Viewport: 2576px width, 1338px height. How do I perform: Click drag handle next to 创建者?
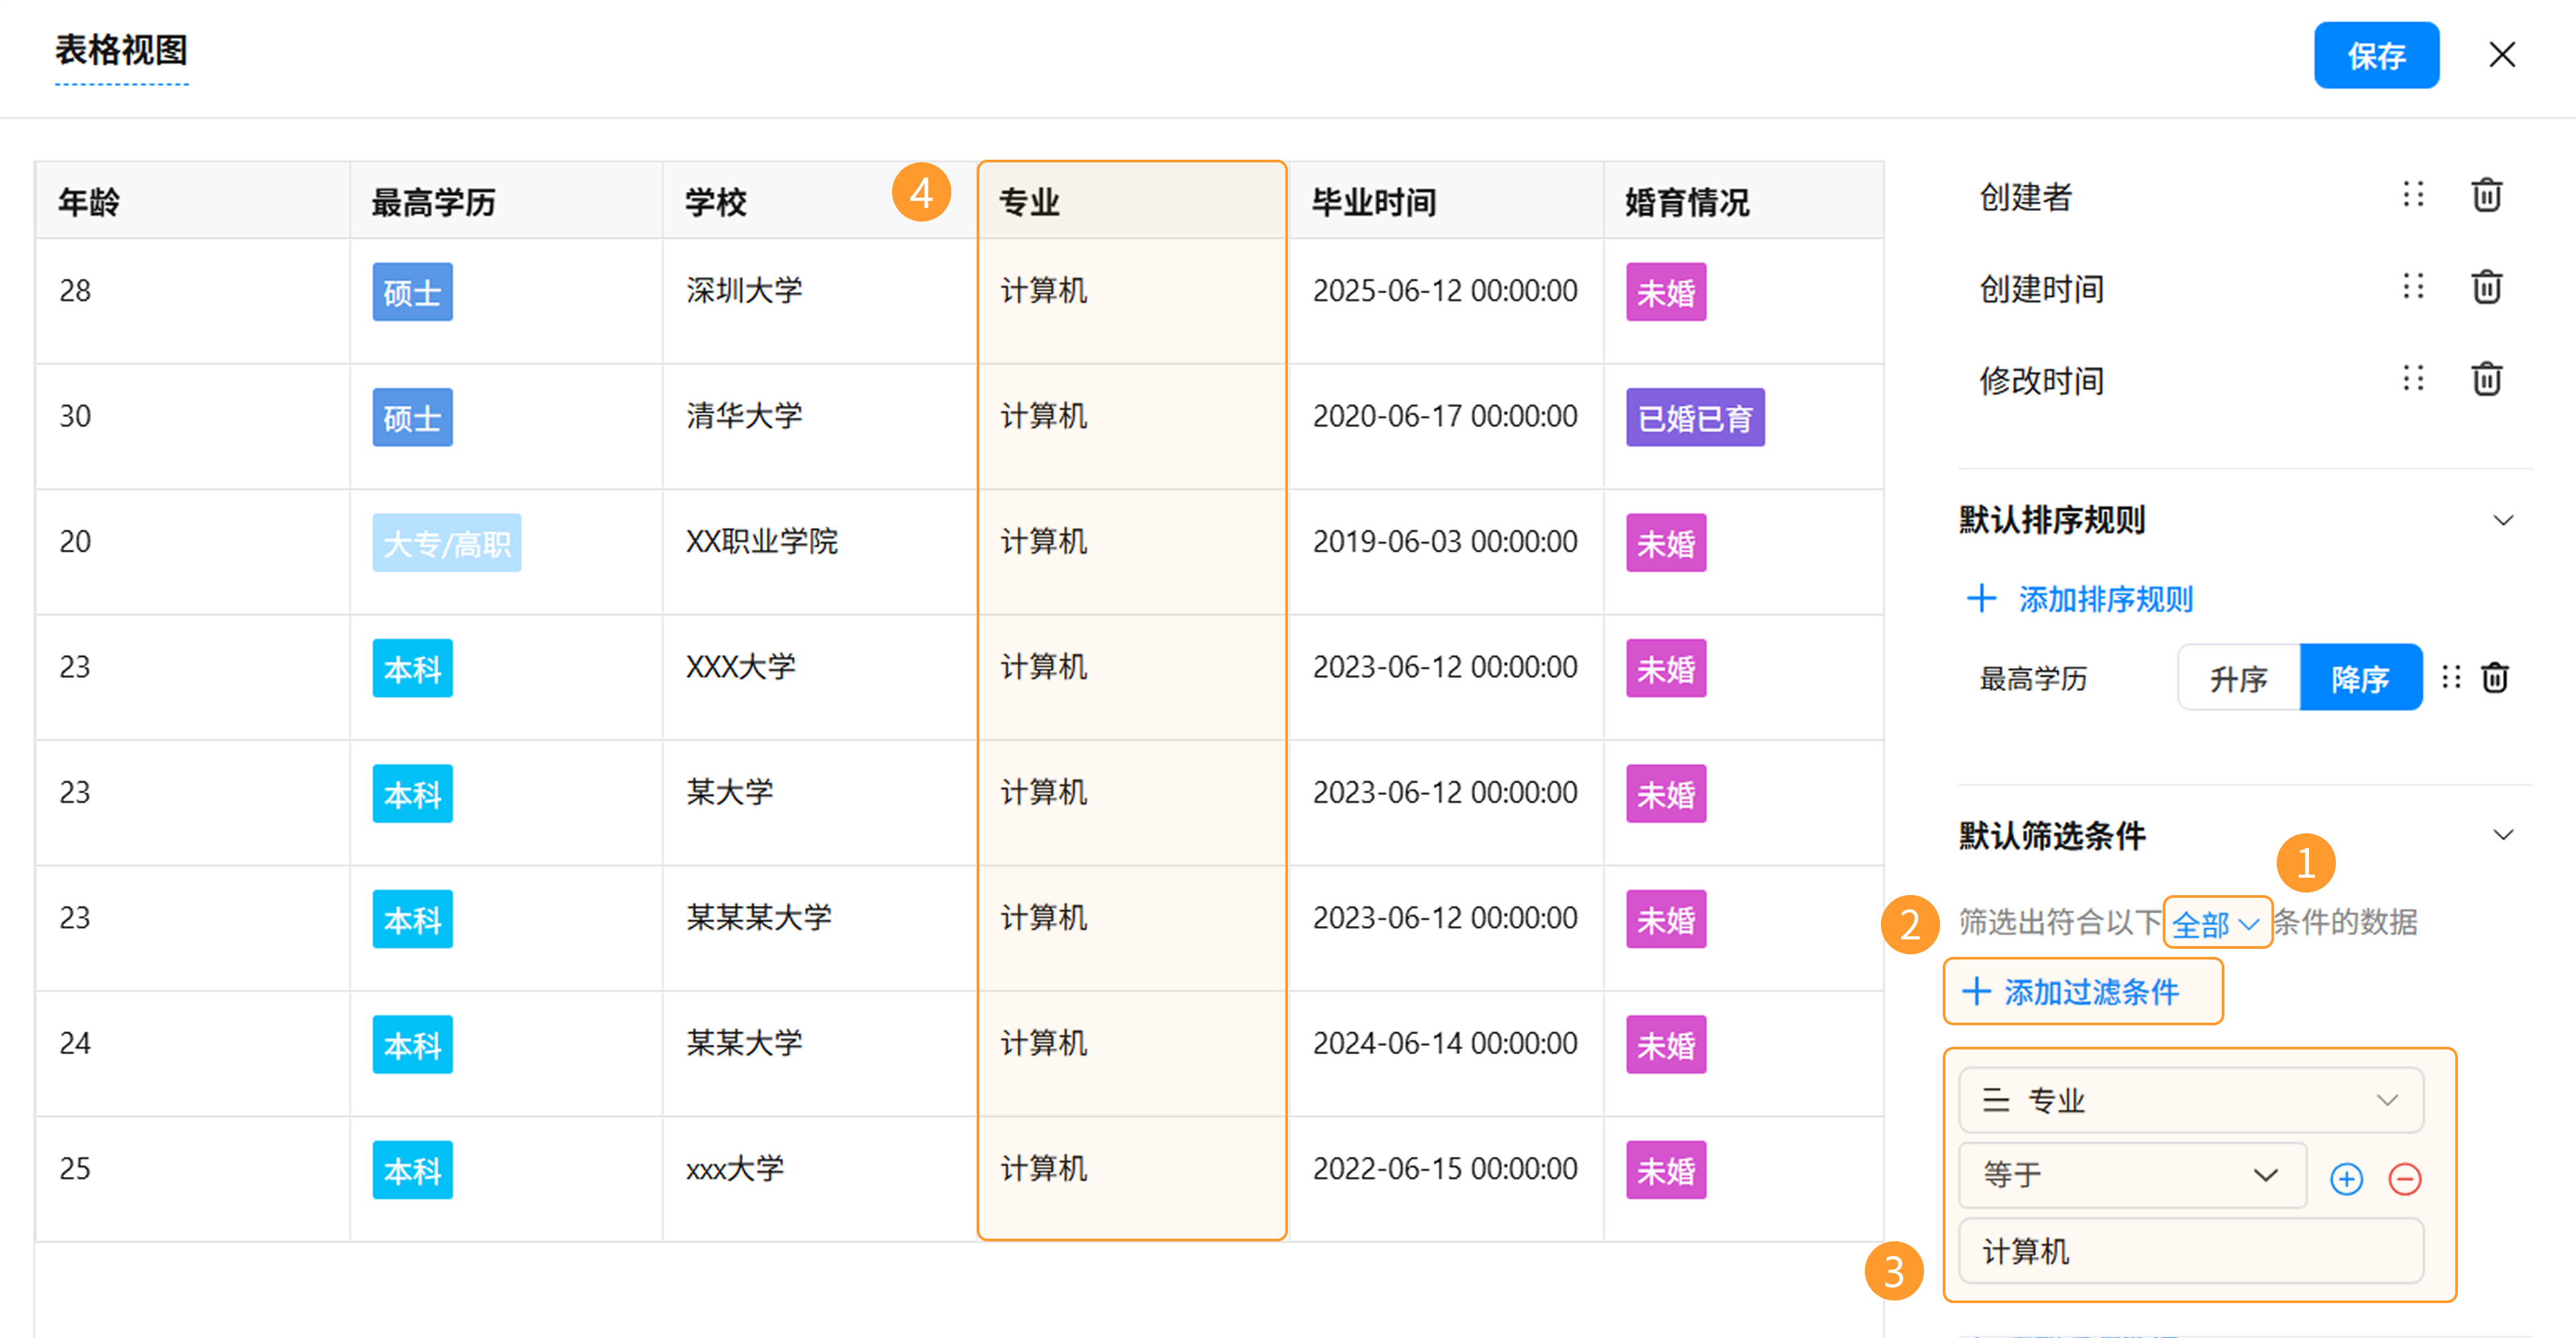click(x=2413, y=195)
